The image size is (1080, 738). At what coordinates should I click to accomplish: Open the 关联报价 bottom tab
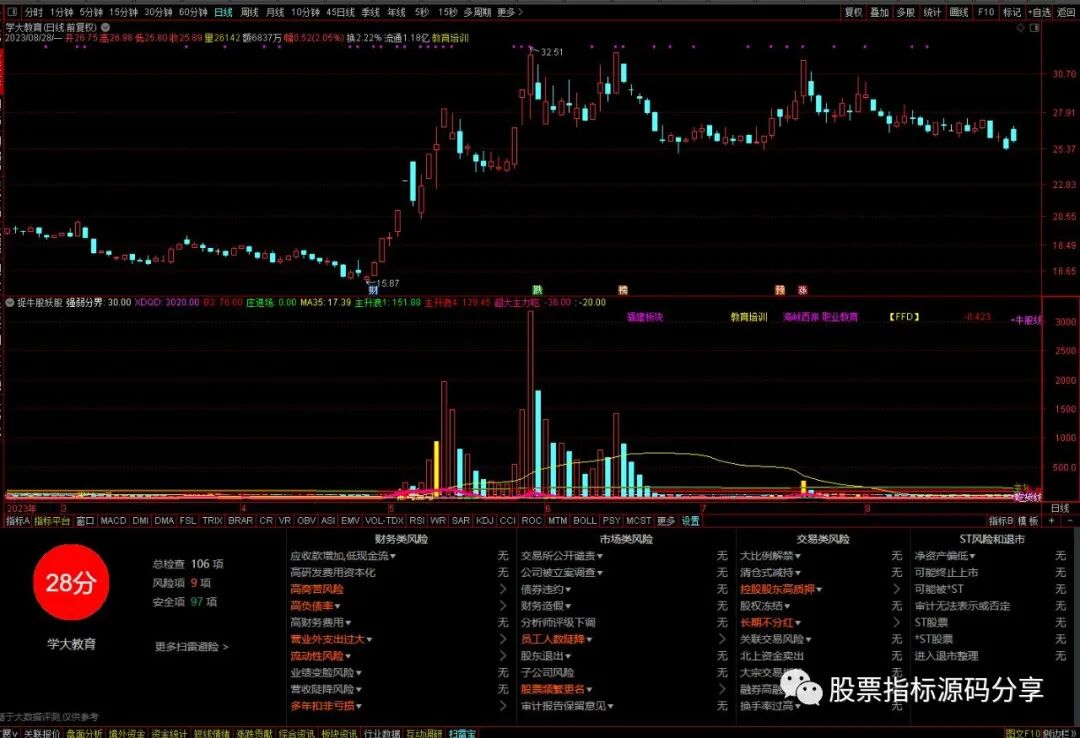pos(42,734)
